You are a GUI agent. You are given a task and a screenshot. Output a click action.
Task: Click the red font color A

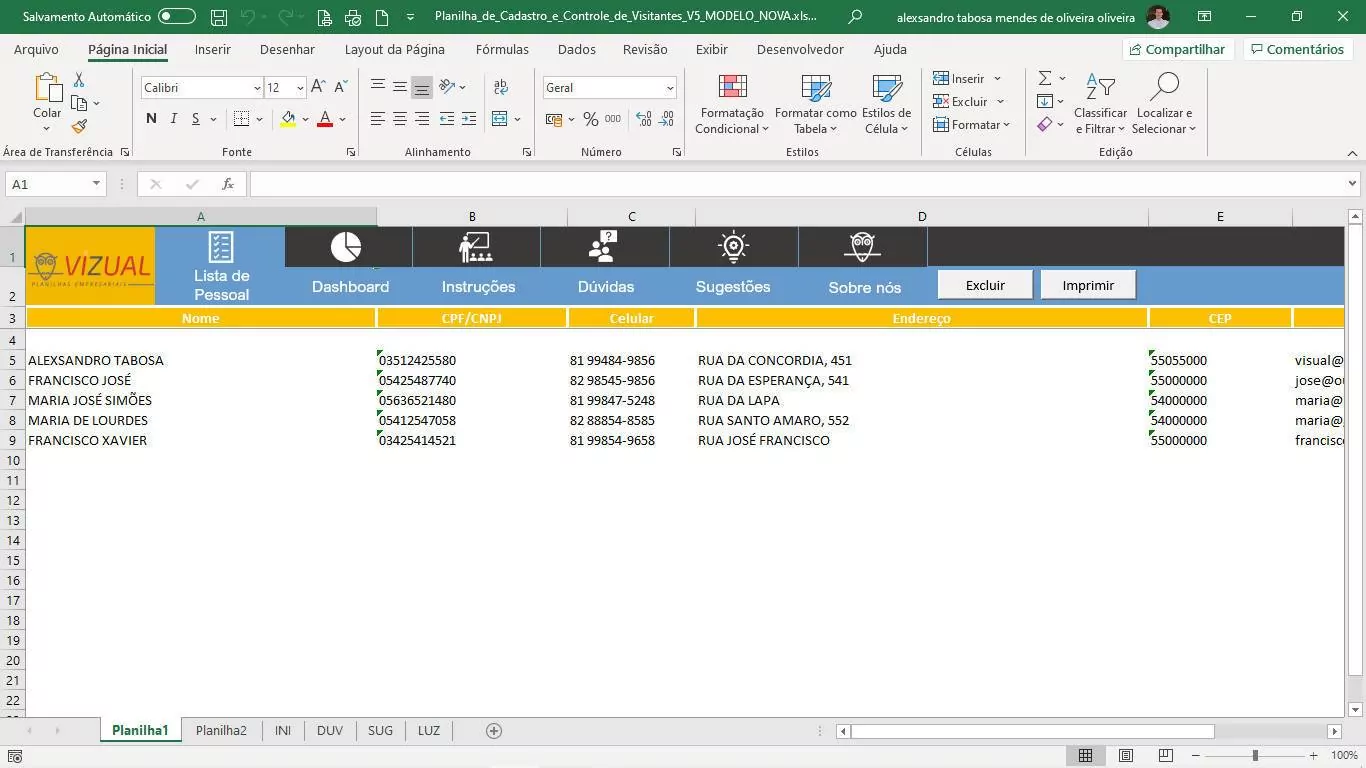(324, 119)
